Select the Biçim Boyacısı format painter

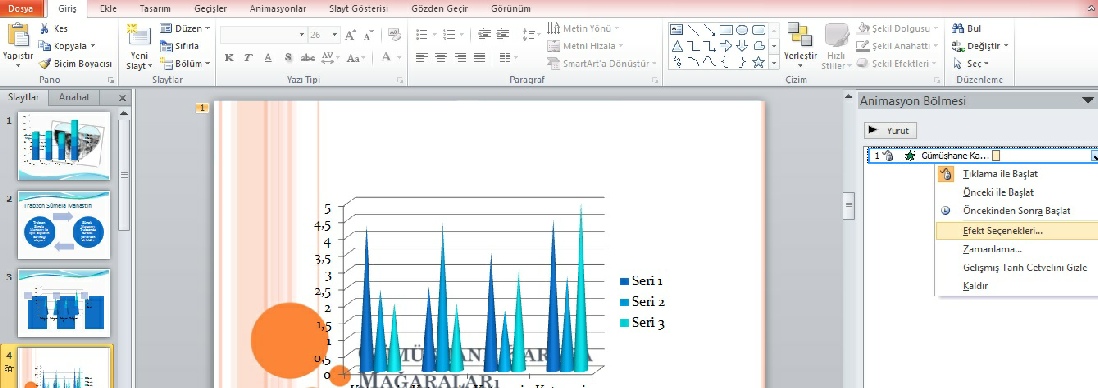76,63
